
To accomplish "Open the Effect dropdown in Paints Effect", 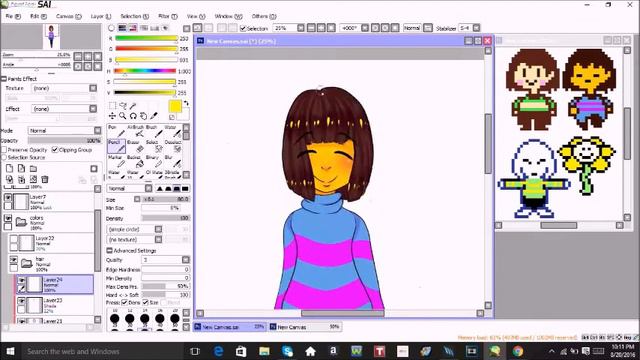I will coord(93,109).
